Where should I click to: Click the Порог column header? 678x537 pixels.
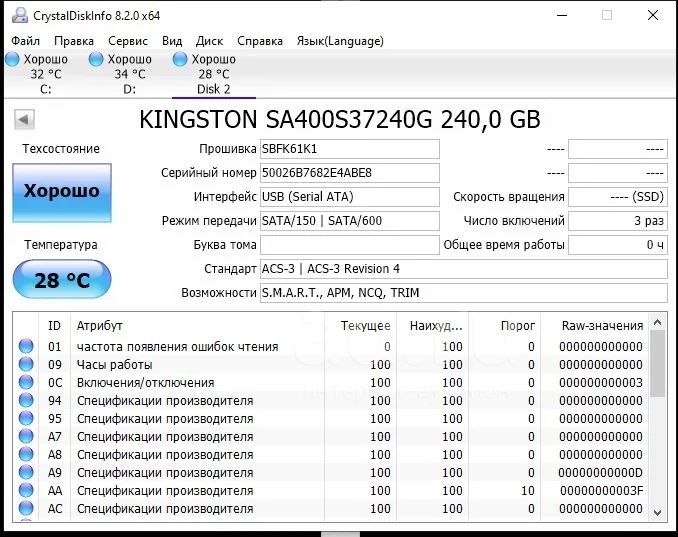[504, 326]
